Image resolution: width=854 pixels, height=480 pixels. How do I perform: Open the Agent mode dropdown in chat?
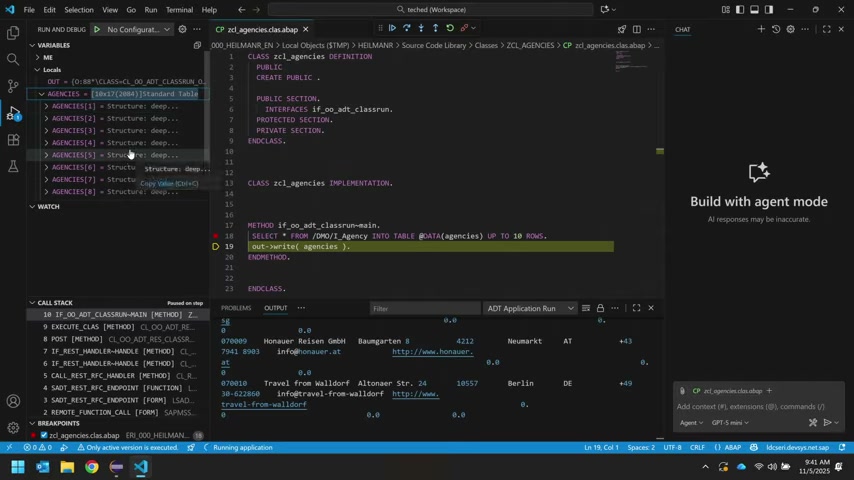(x=691, y=423)
